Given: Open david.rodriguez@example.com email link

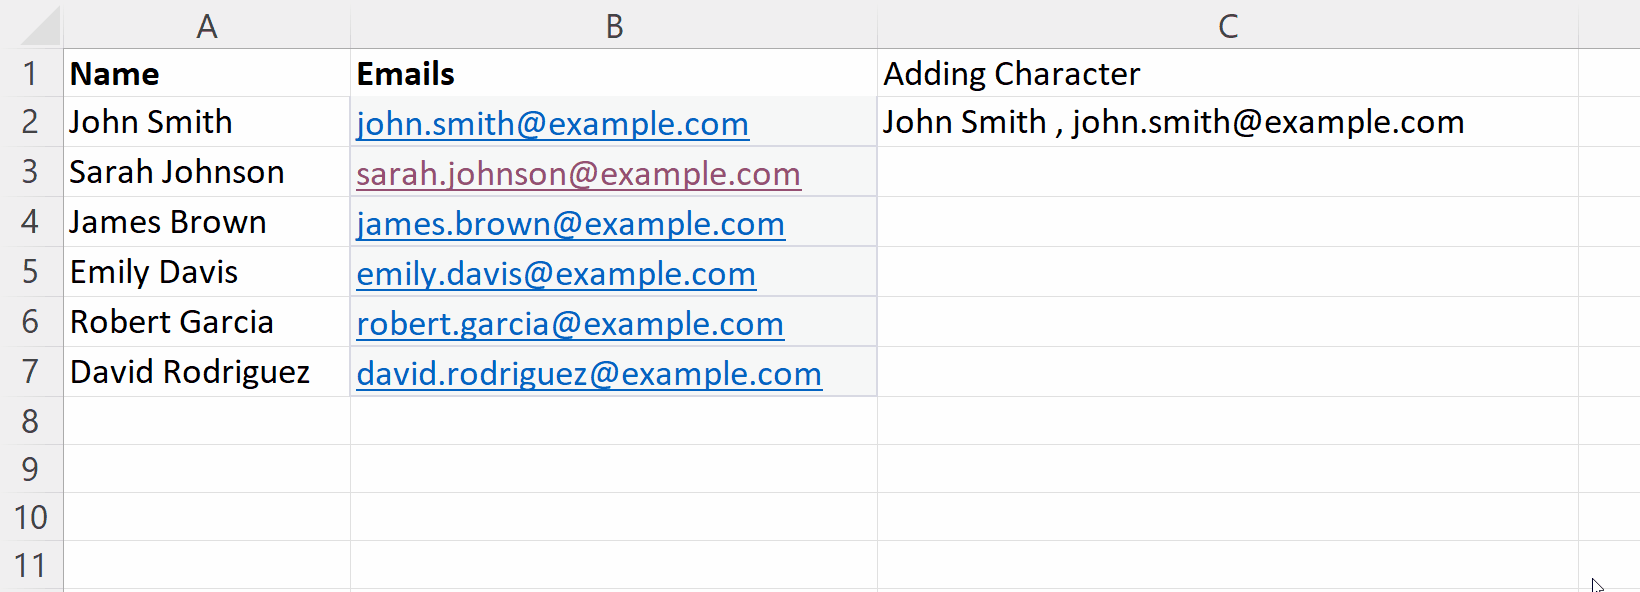Looking at the screenshot, I should click(x=589, y=374).
